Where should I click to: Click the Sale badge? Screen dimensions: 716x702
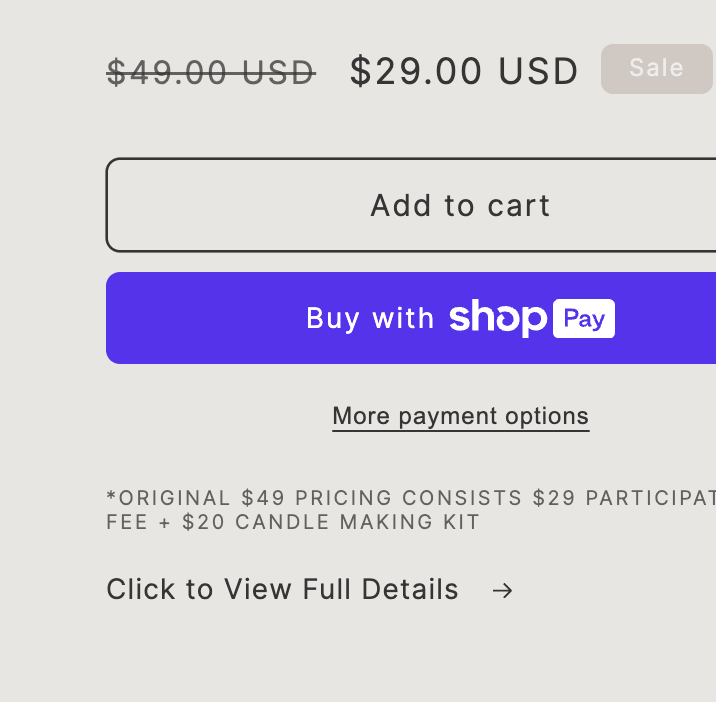click(656, 69)
